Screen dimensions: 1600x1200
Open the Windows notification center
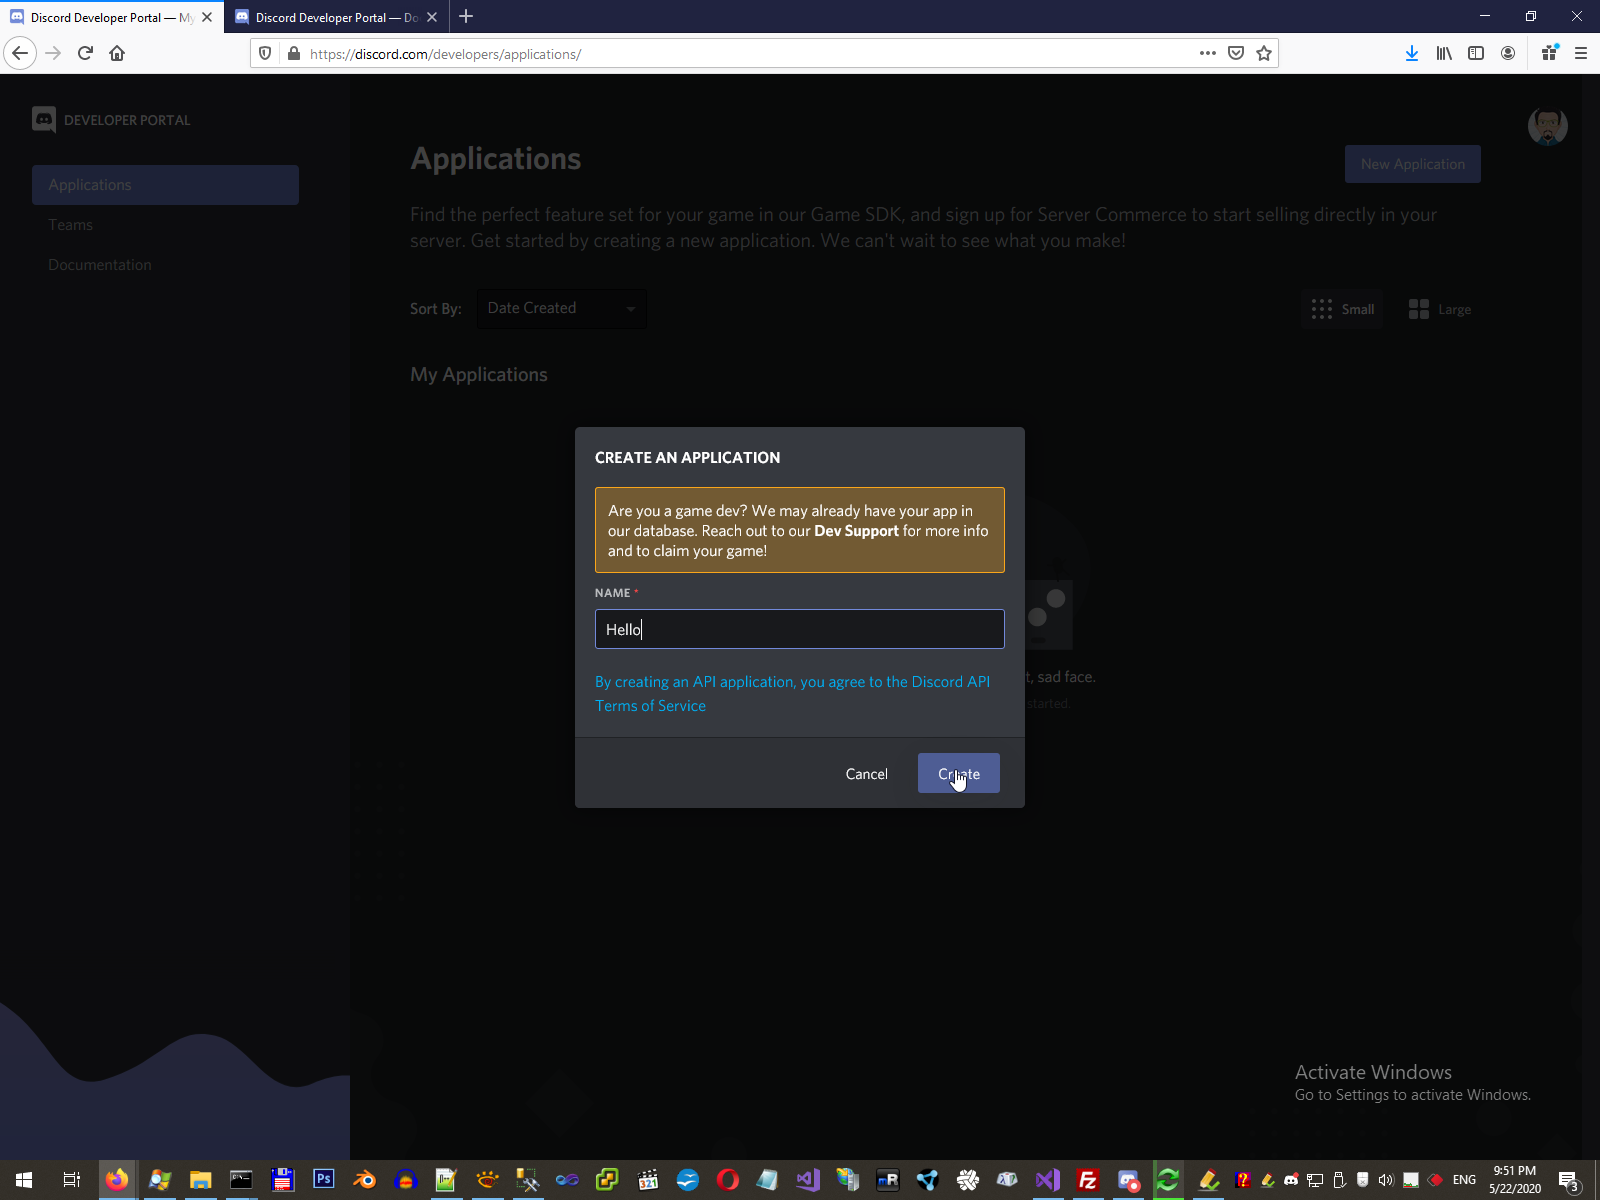point(1569,1180)
